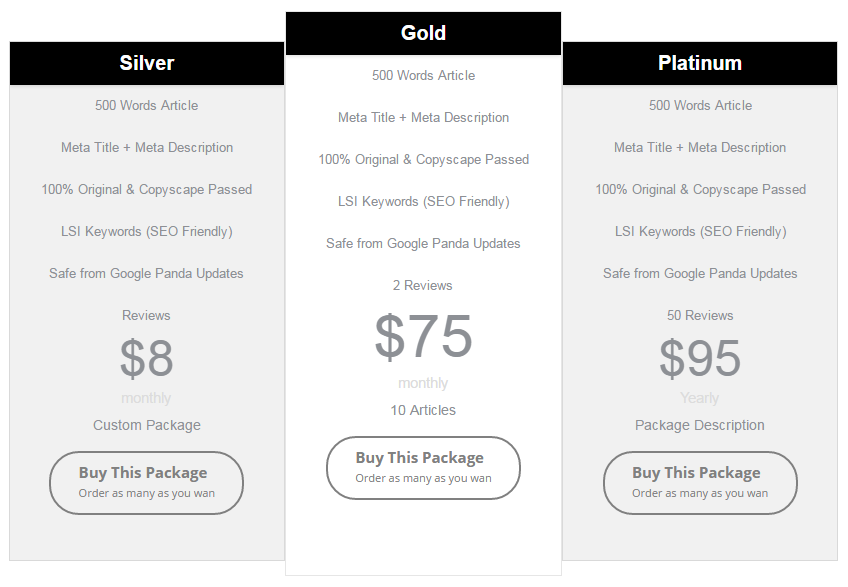
Task: Click the $95 Platinum price
Action: pyautogui.click(x=700, y=358)
